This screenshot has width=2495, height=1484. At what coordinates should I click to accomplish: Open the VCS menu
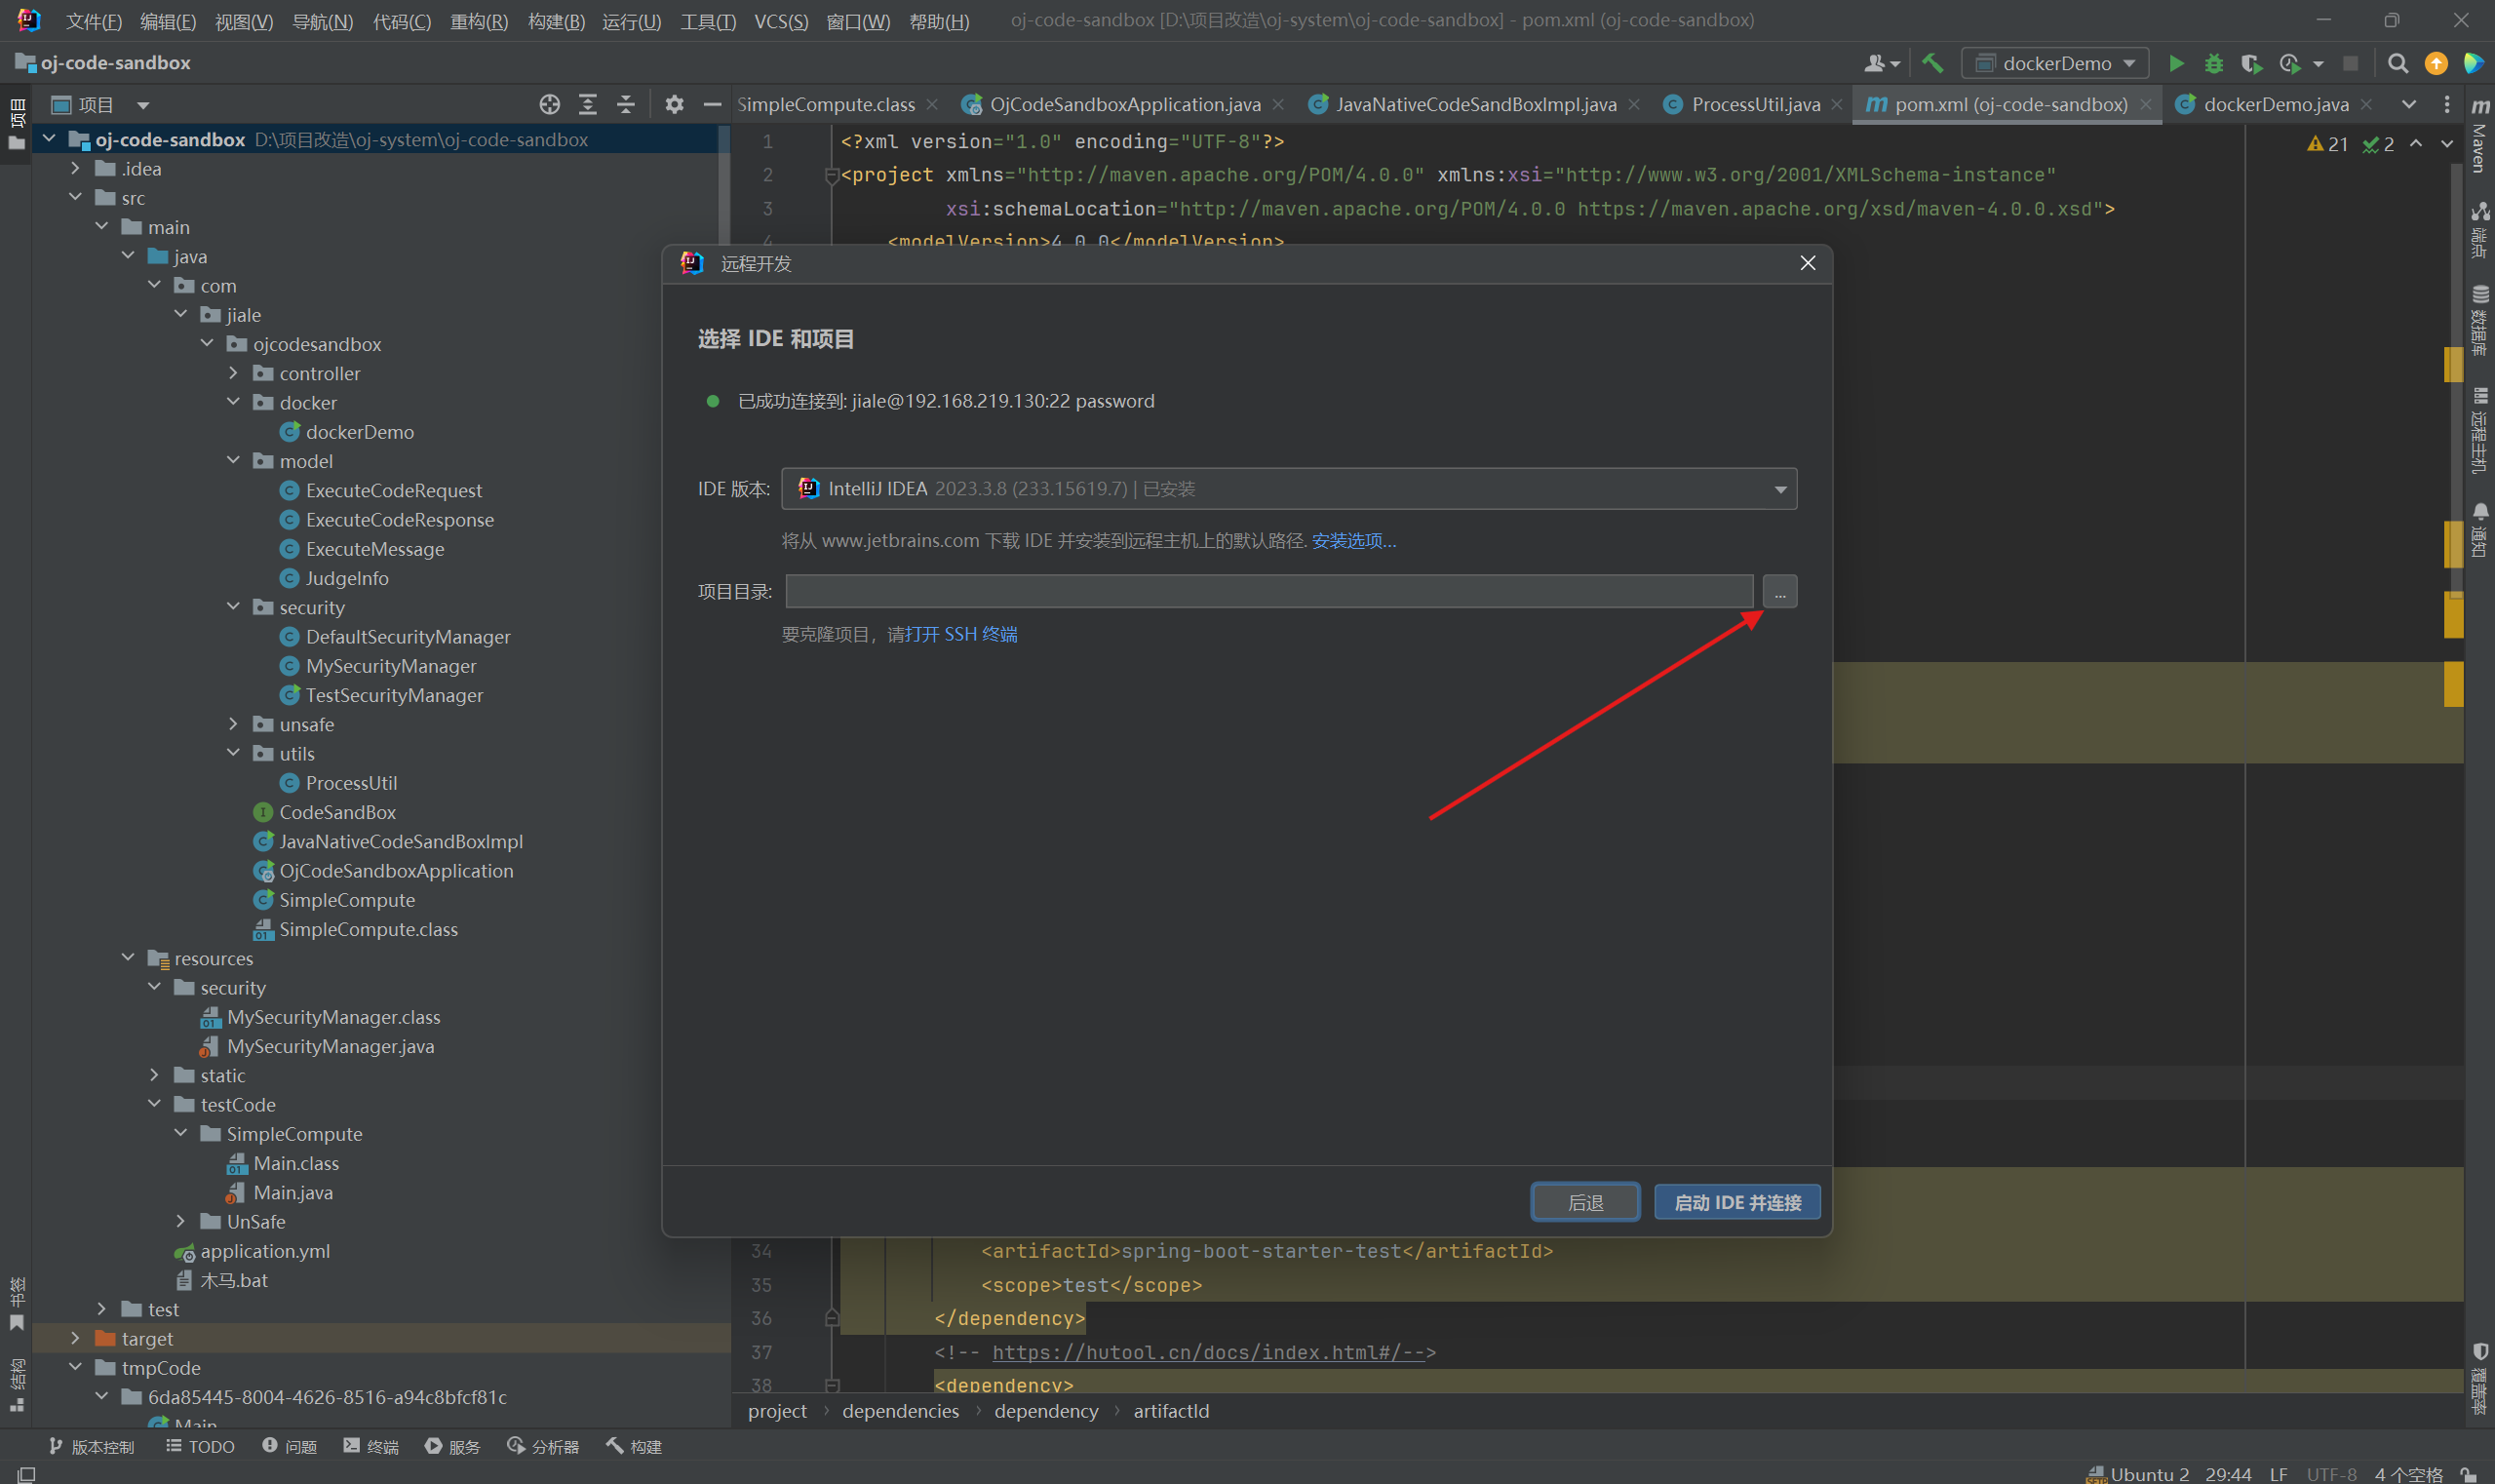click(x=780, y=21)
